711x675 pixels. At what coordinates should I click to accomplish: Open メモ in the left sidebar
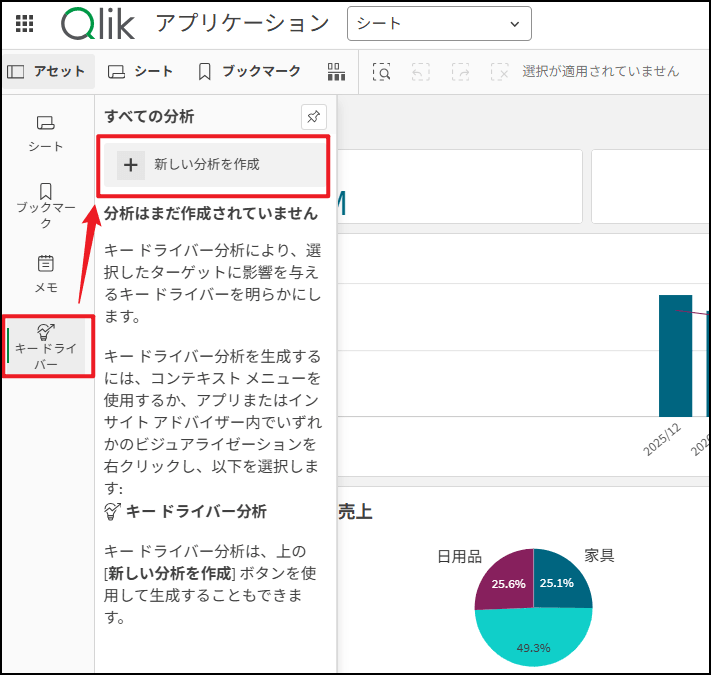click(x=46, y=274)
